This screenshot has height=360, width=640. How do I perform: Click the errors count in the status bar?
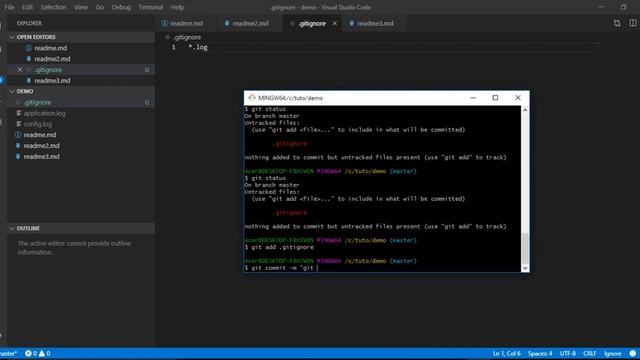pyautogui.click(x=31, y=353)
